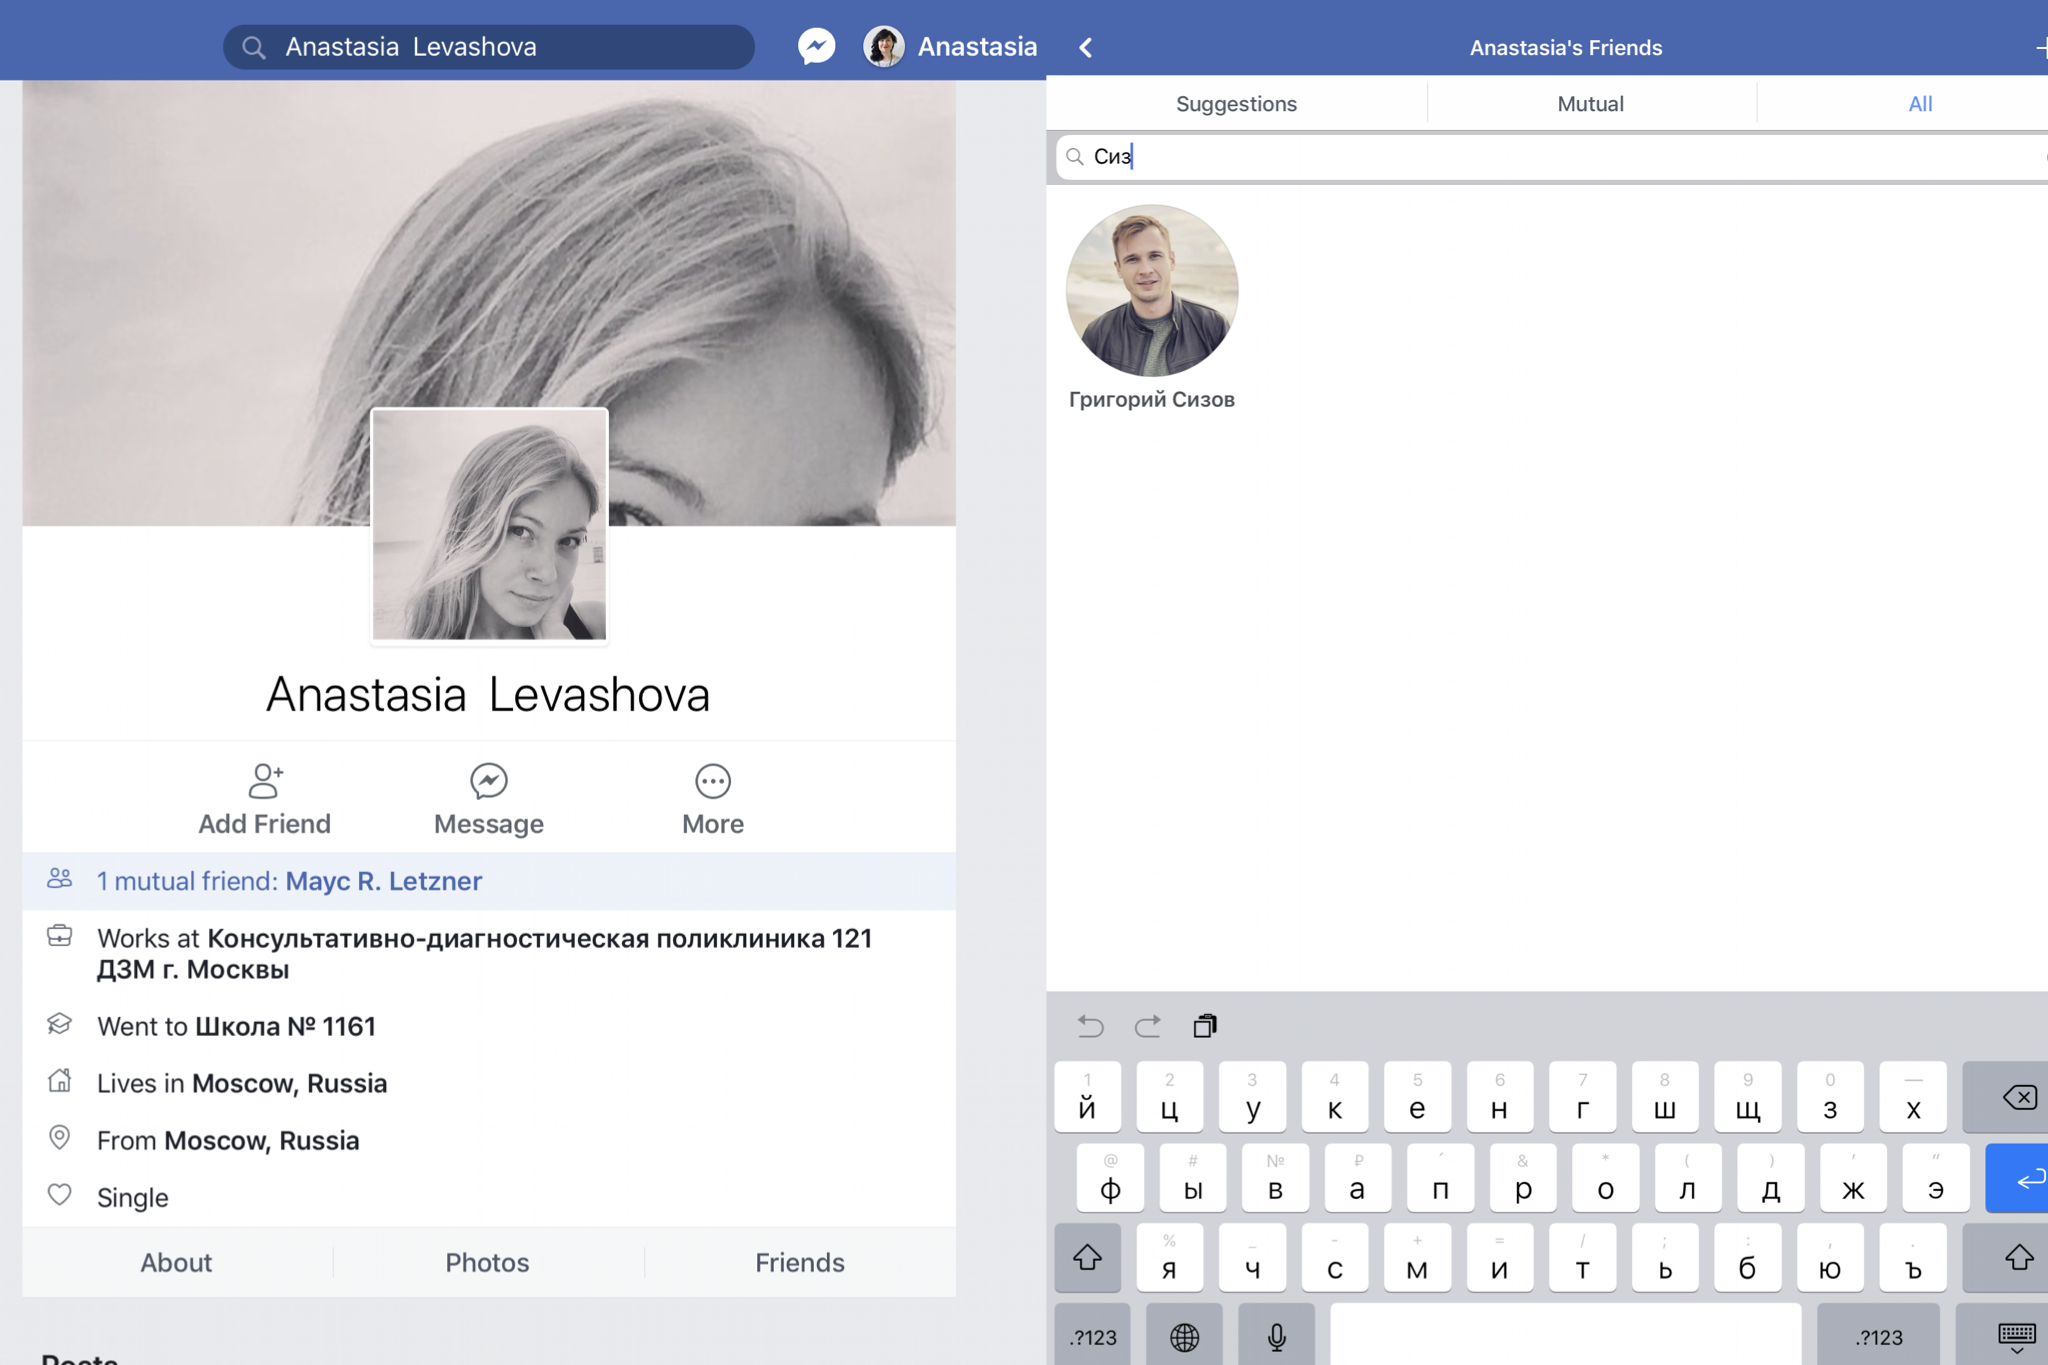
Task: Open mutual friend Mayc R. Letzner
Action: tap(383, 880)
